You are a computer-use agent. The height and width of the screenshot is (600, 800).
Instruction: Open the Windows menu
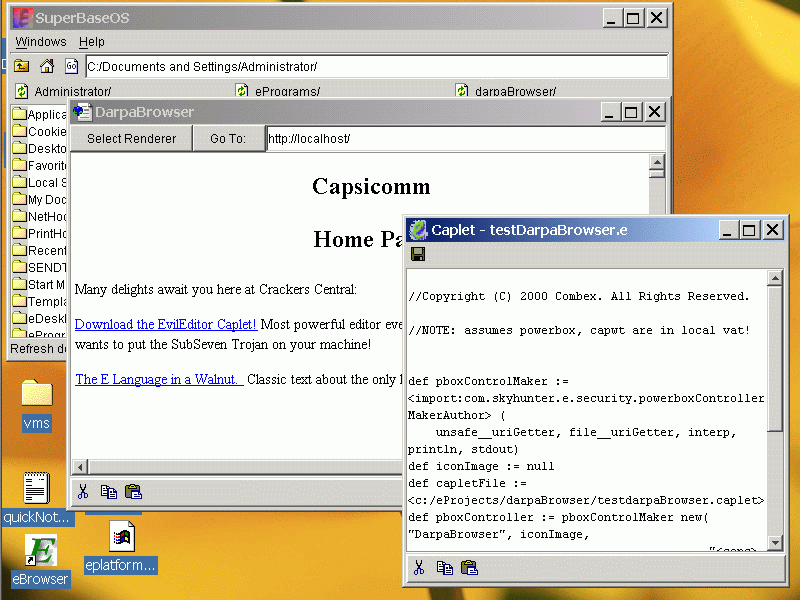tap(40, 42)
